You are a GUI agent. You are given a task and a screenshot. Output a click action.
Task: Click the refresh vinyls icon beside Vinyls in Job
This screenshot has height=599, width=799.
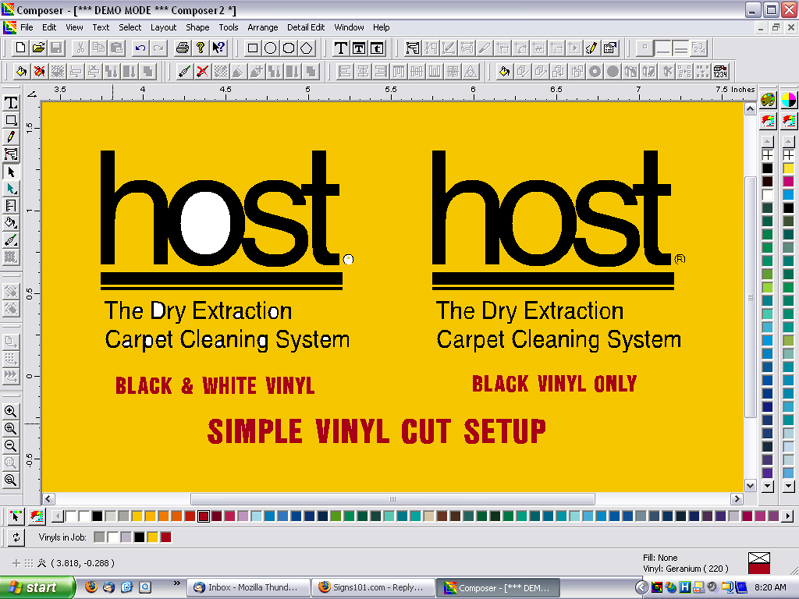(16, 537)
